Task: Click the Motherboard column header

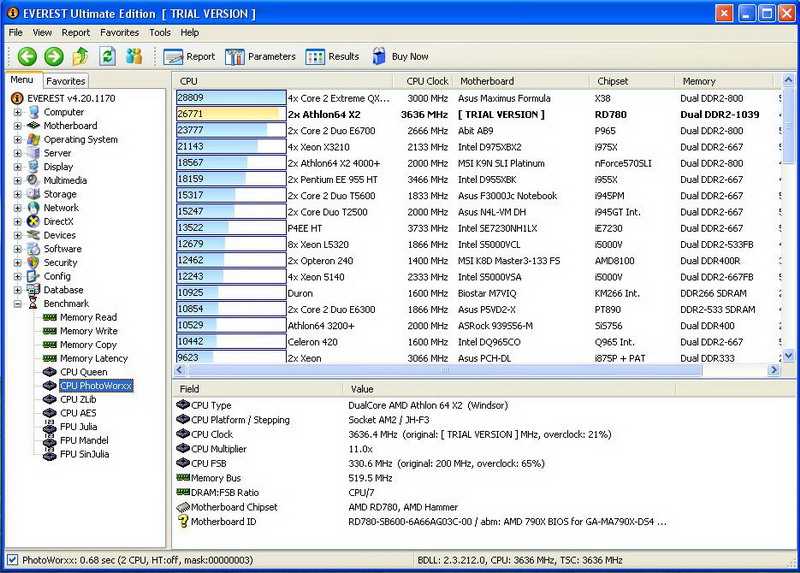Action: click(487, 81)
